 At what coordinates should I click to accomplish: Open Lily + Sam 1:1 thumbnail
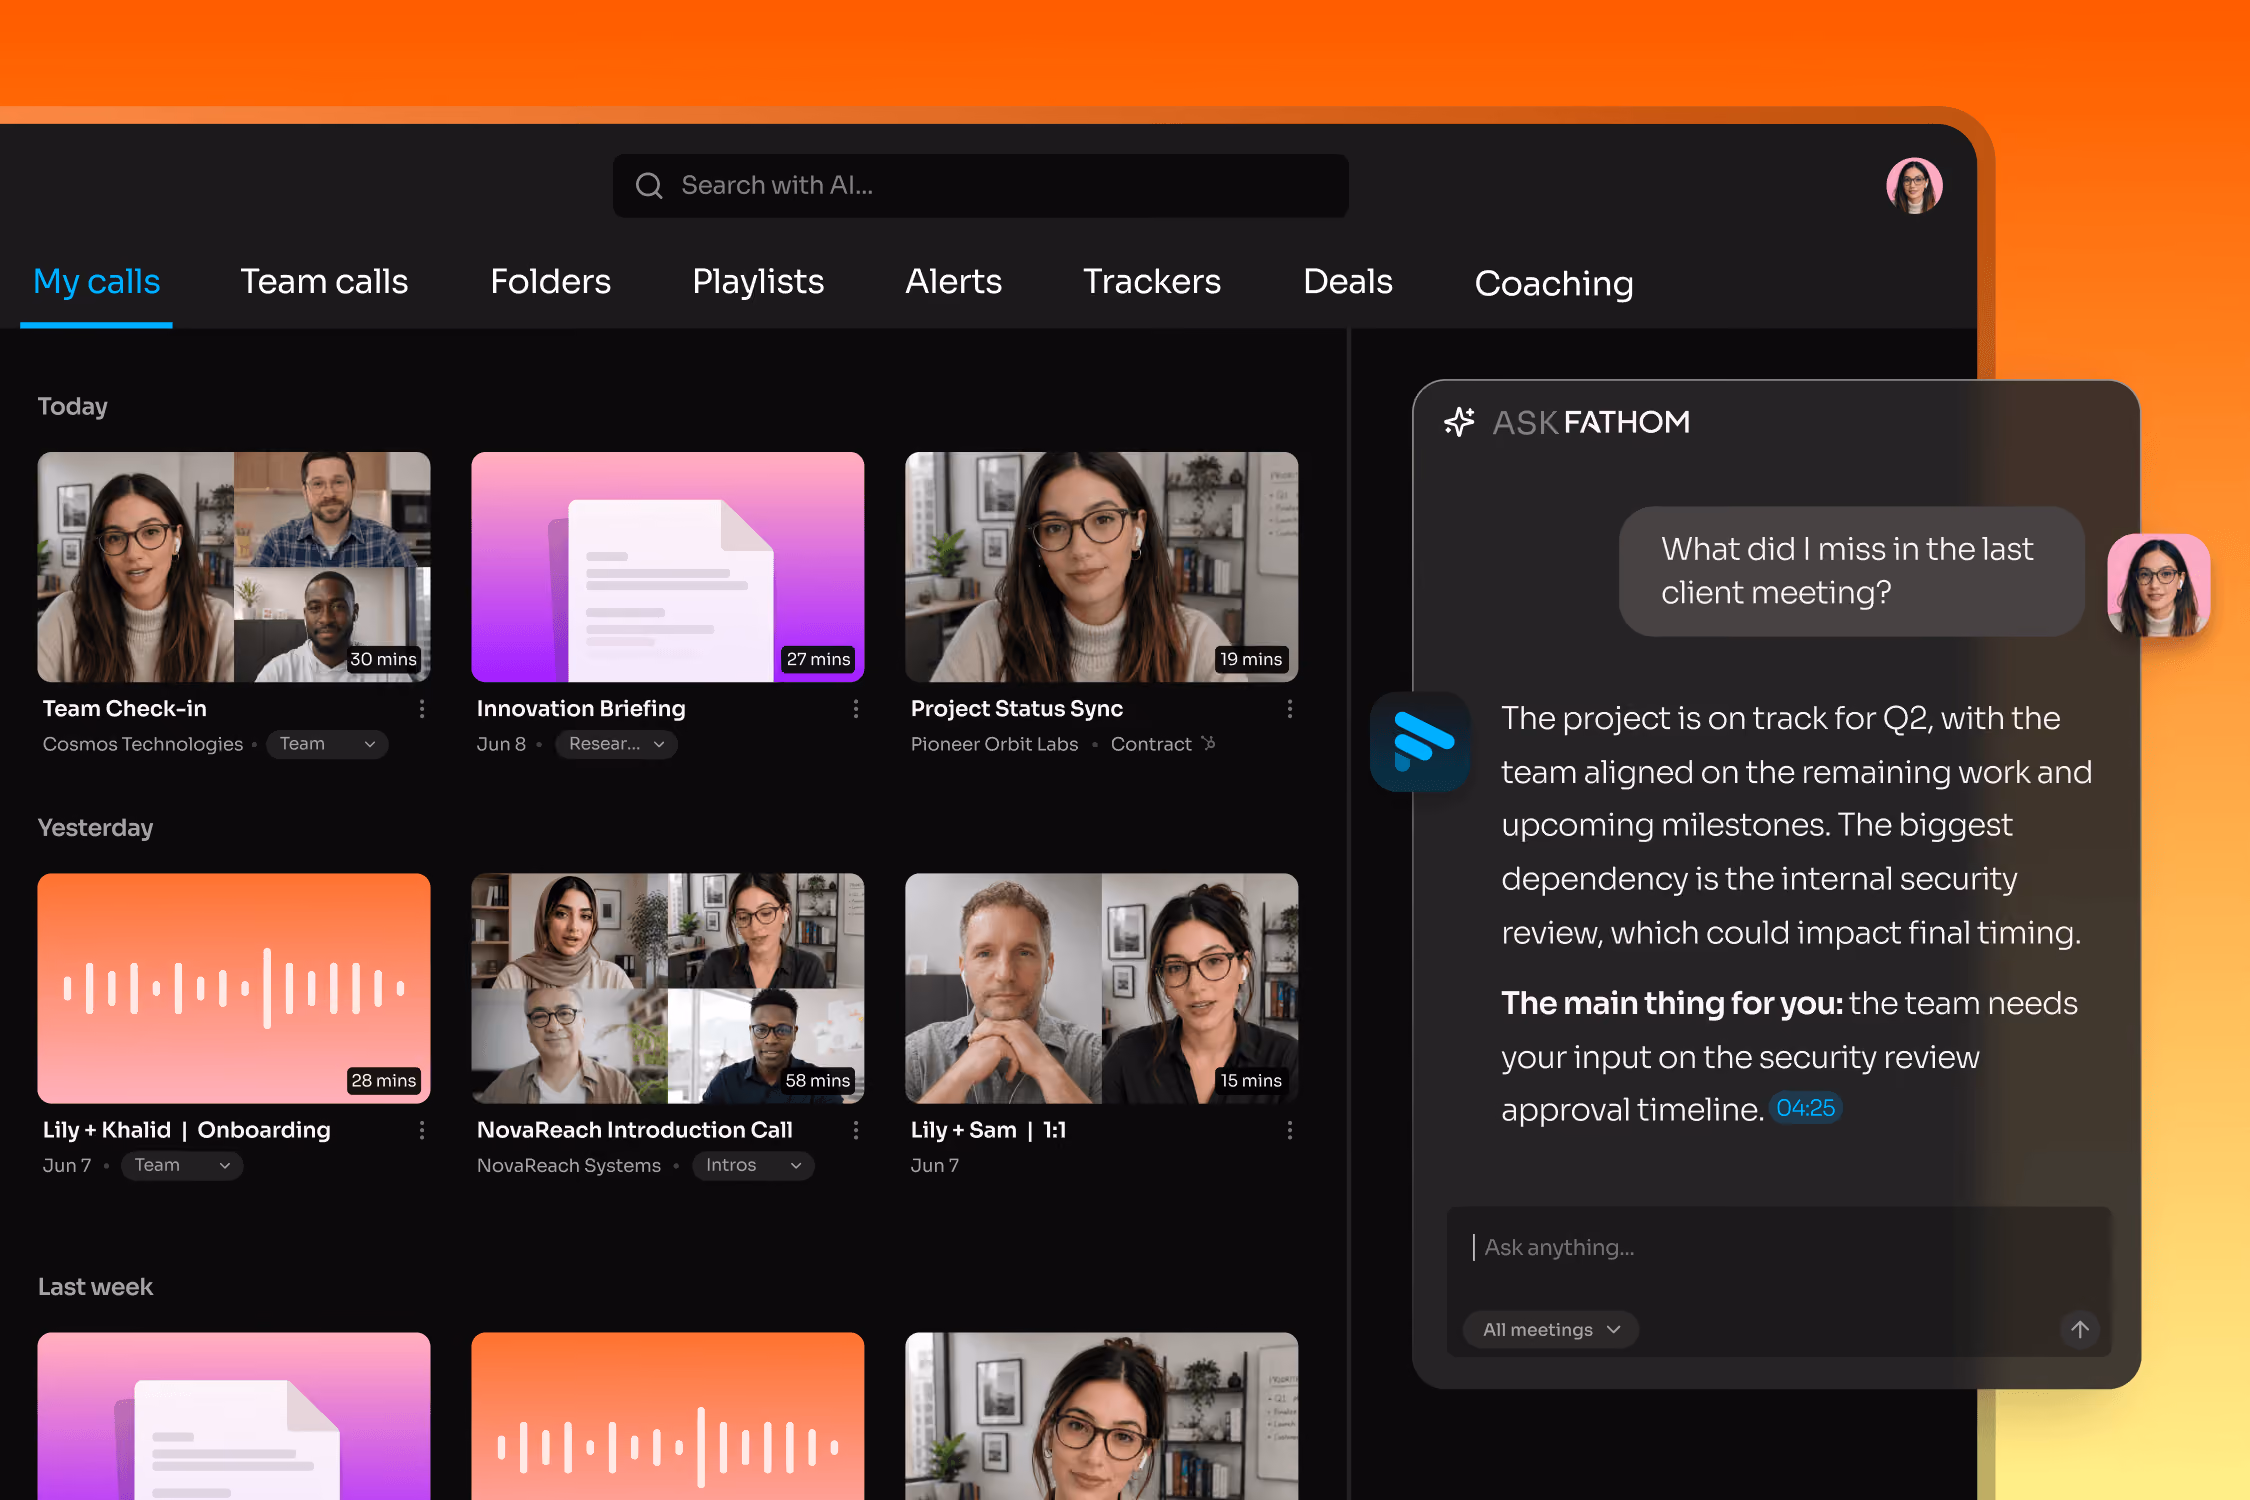click(1102, 988)
